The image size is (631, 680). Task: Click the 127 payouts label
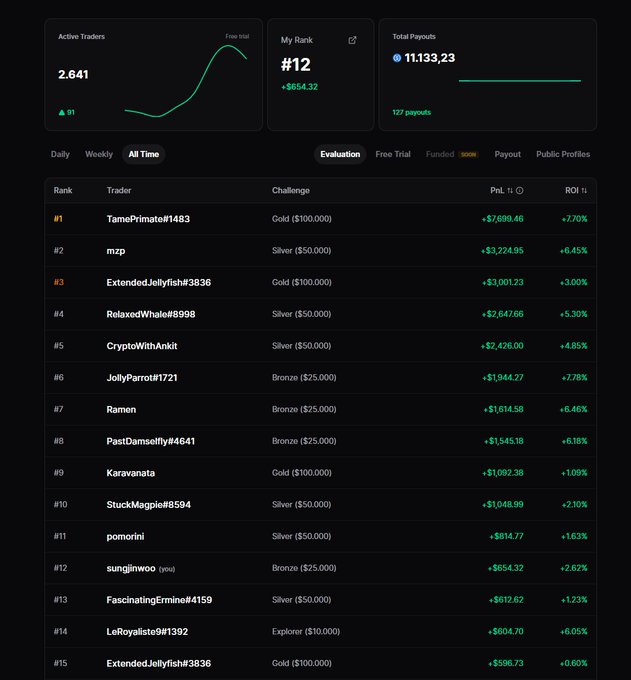point(412,112)
